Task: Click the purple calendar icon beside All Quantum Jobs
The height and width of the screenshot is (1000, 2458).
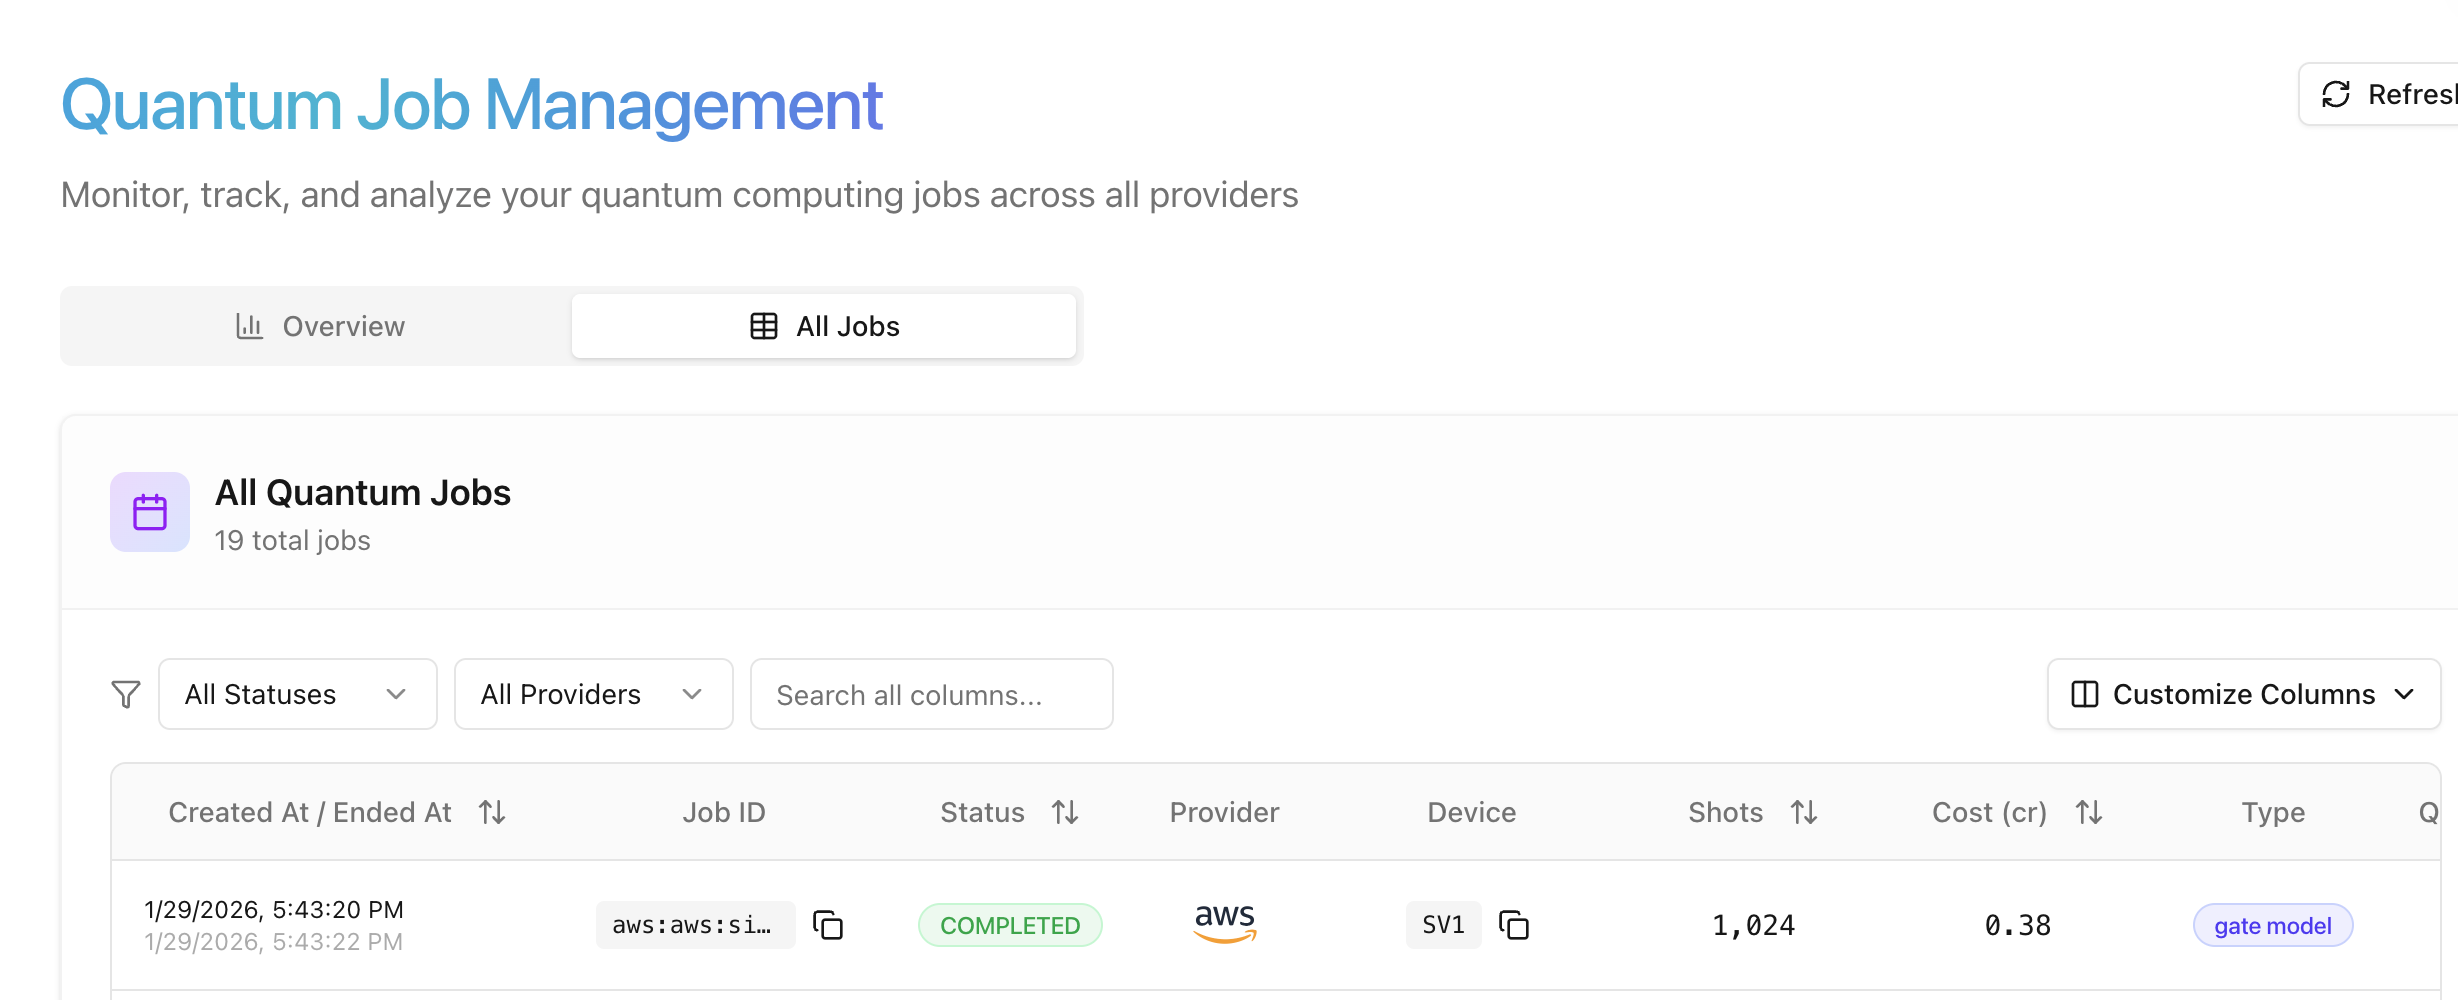Action: [x=149, y=511]
